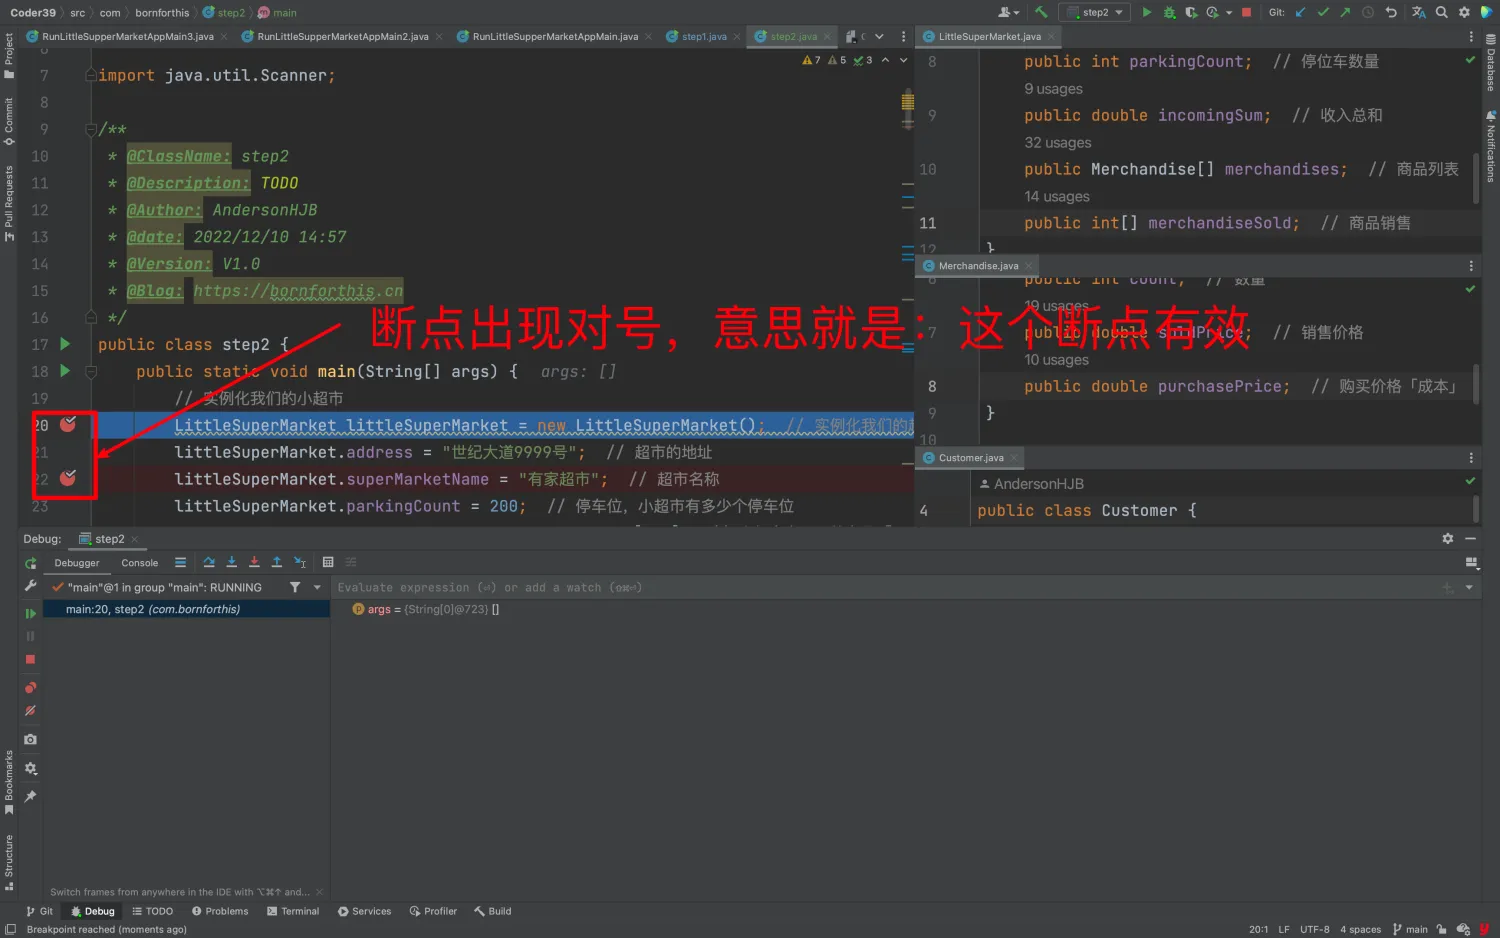Run step2 with the green play icon

[1146, 12]
